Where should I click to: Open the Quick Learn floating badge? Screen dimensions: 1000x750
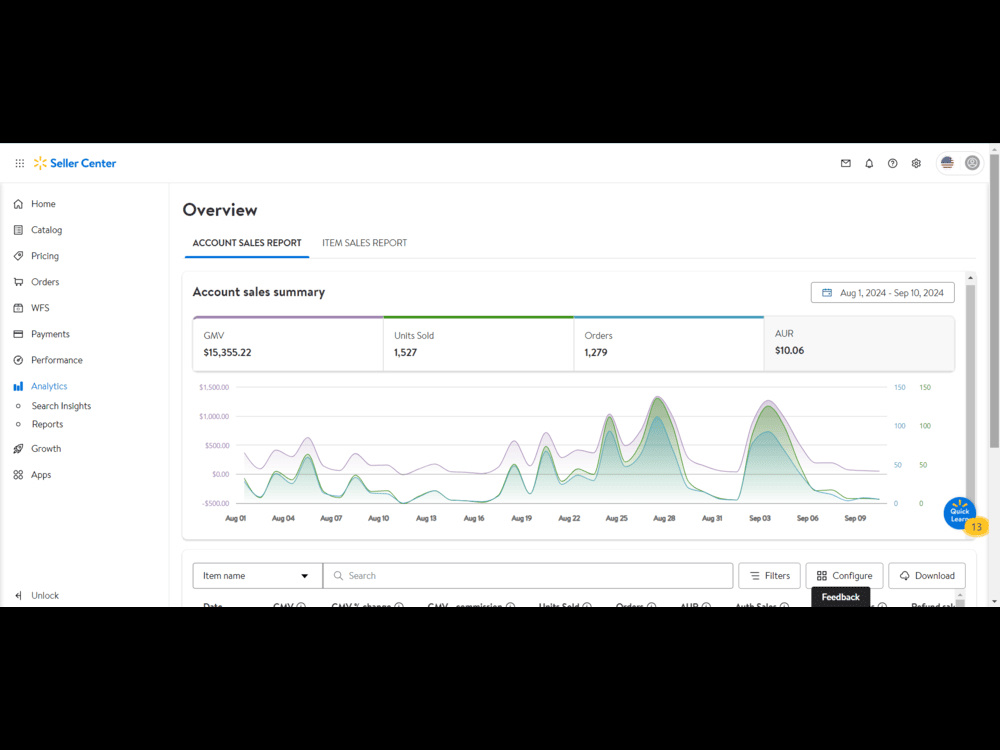(960, 513)
